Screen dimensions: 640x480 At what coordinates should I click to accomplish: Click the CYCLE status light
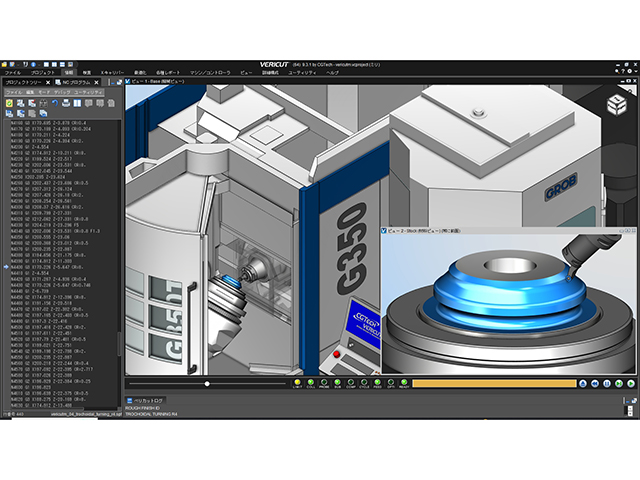[x=364, y=382]
